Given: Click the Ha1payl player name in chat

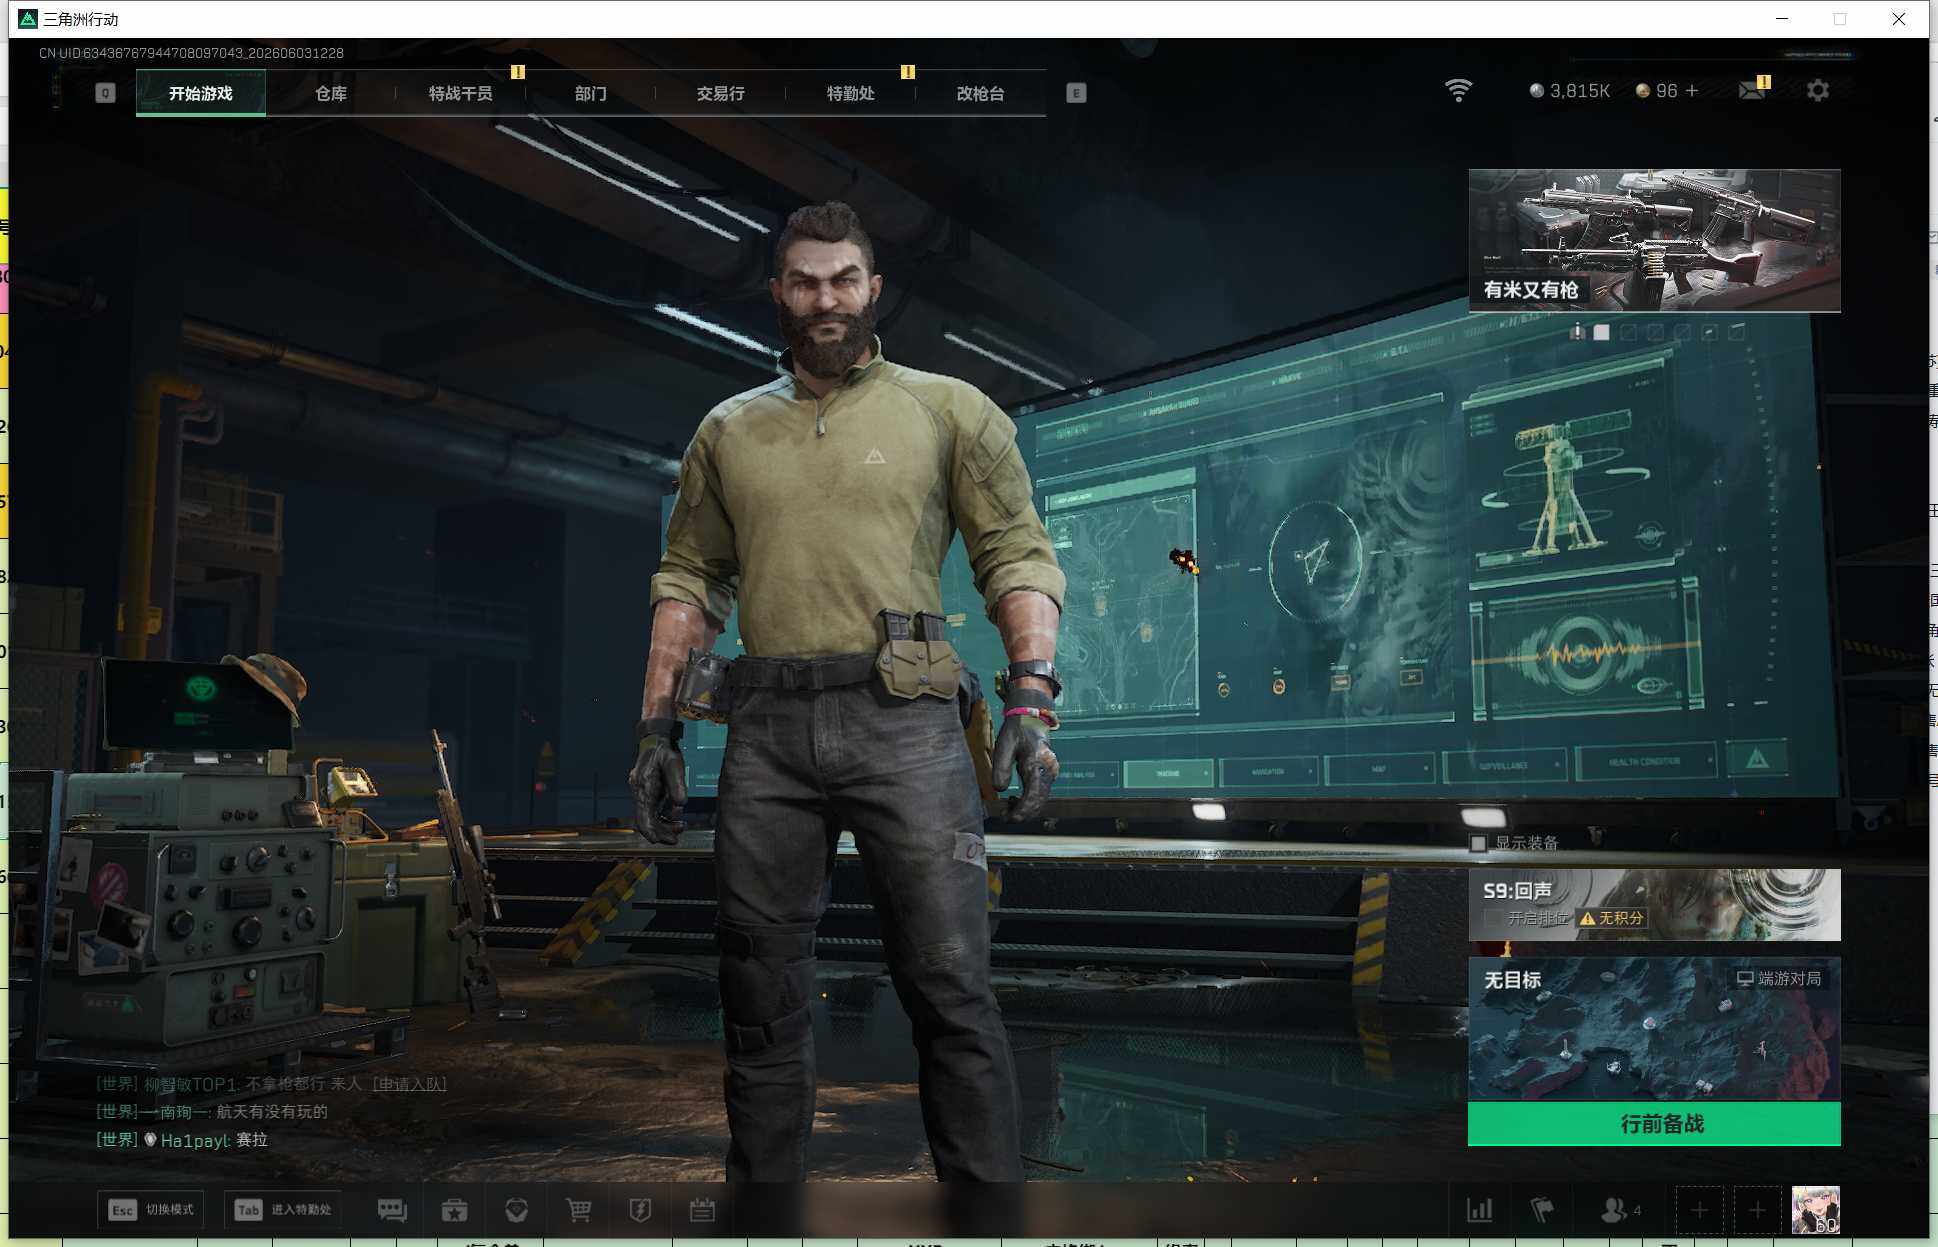Looking at the screenshot, I should click(x=195, y=1140).
